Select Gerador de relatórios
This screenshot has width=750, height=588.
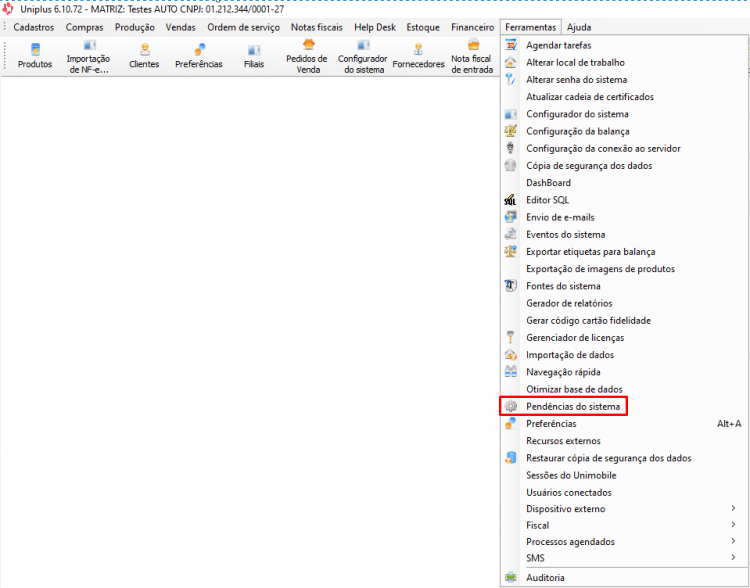pos(624,303)
